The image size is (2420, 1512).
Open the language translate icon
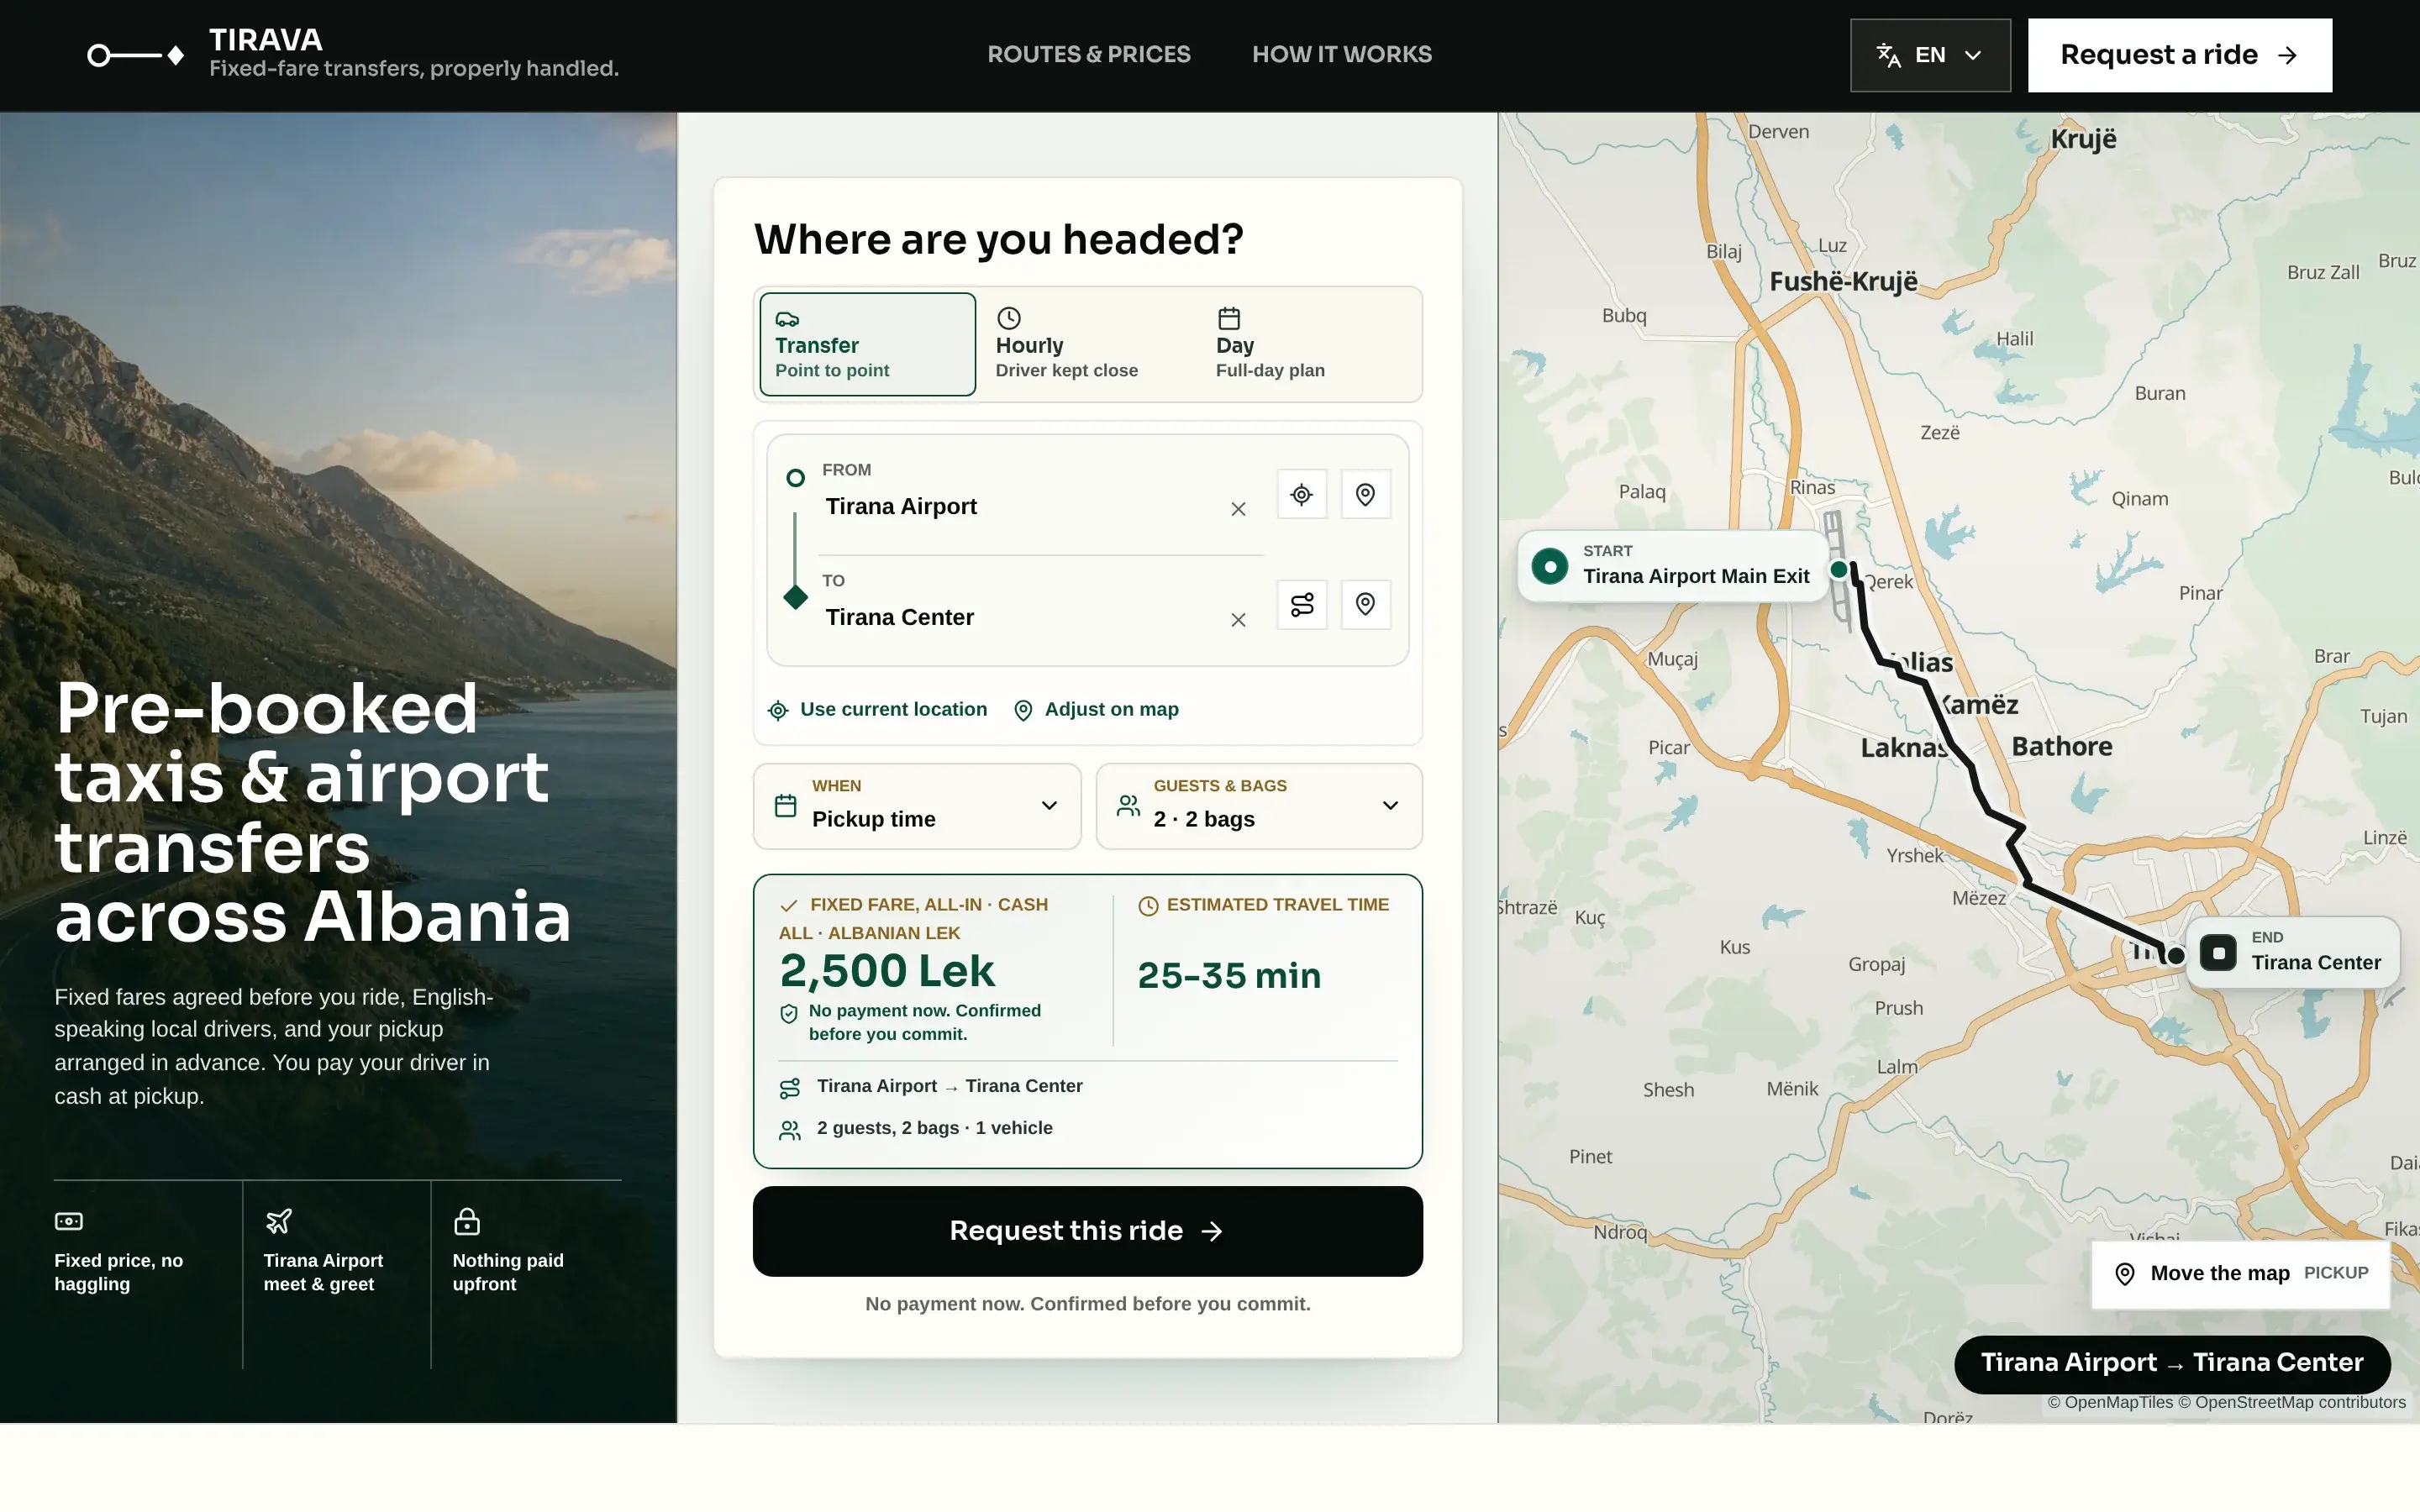pos(1888,55)
